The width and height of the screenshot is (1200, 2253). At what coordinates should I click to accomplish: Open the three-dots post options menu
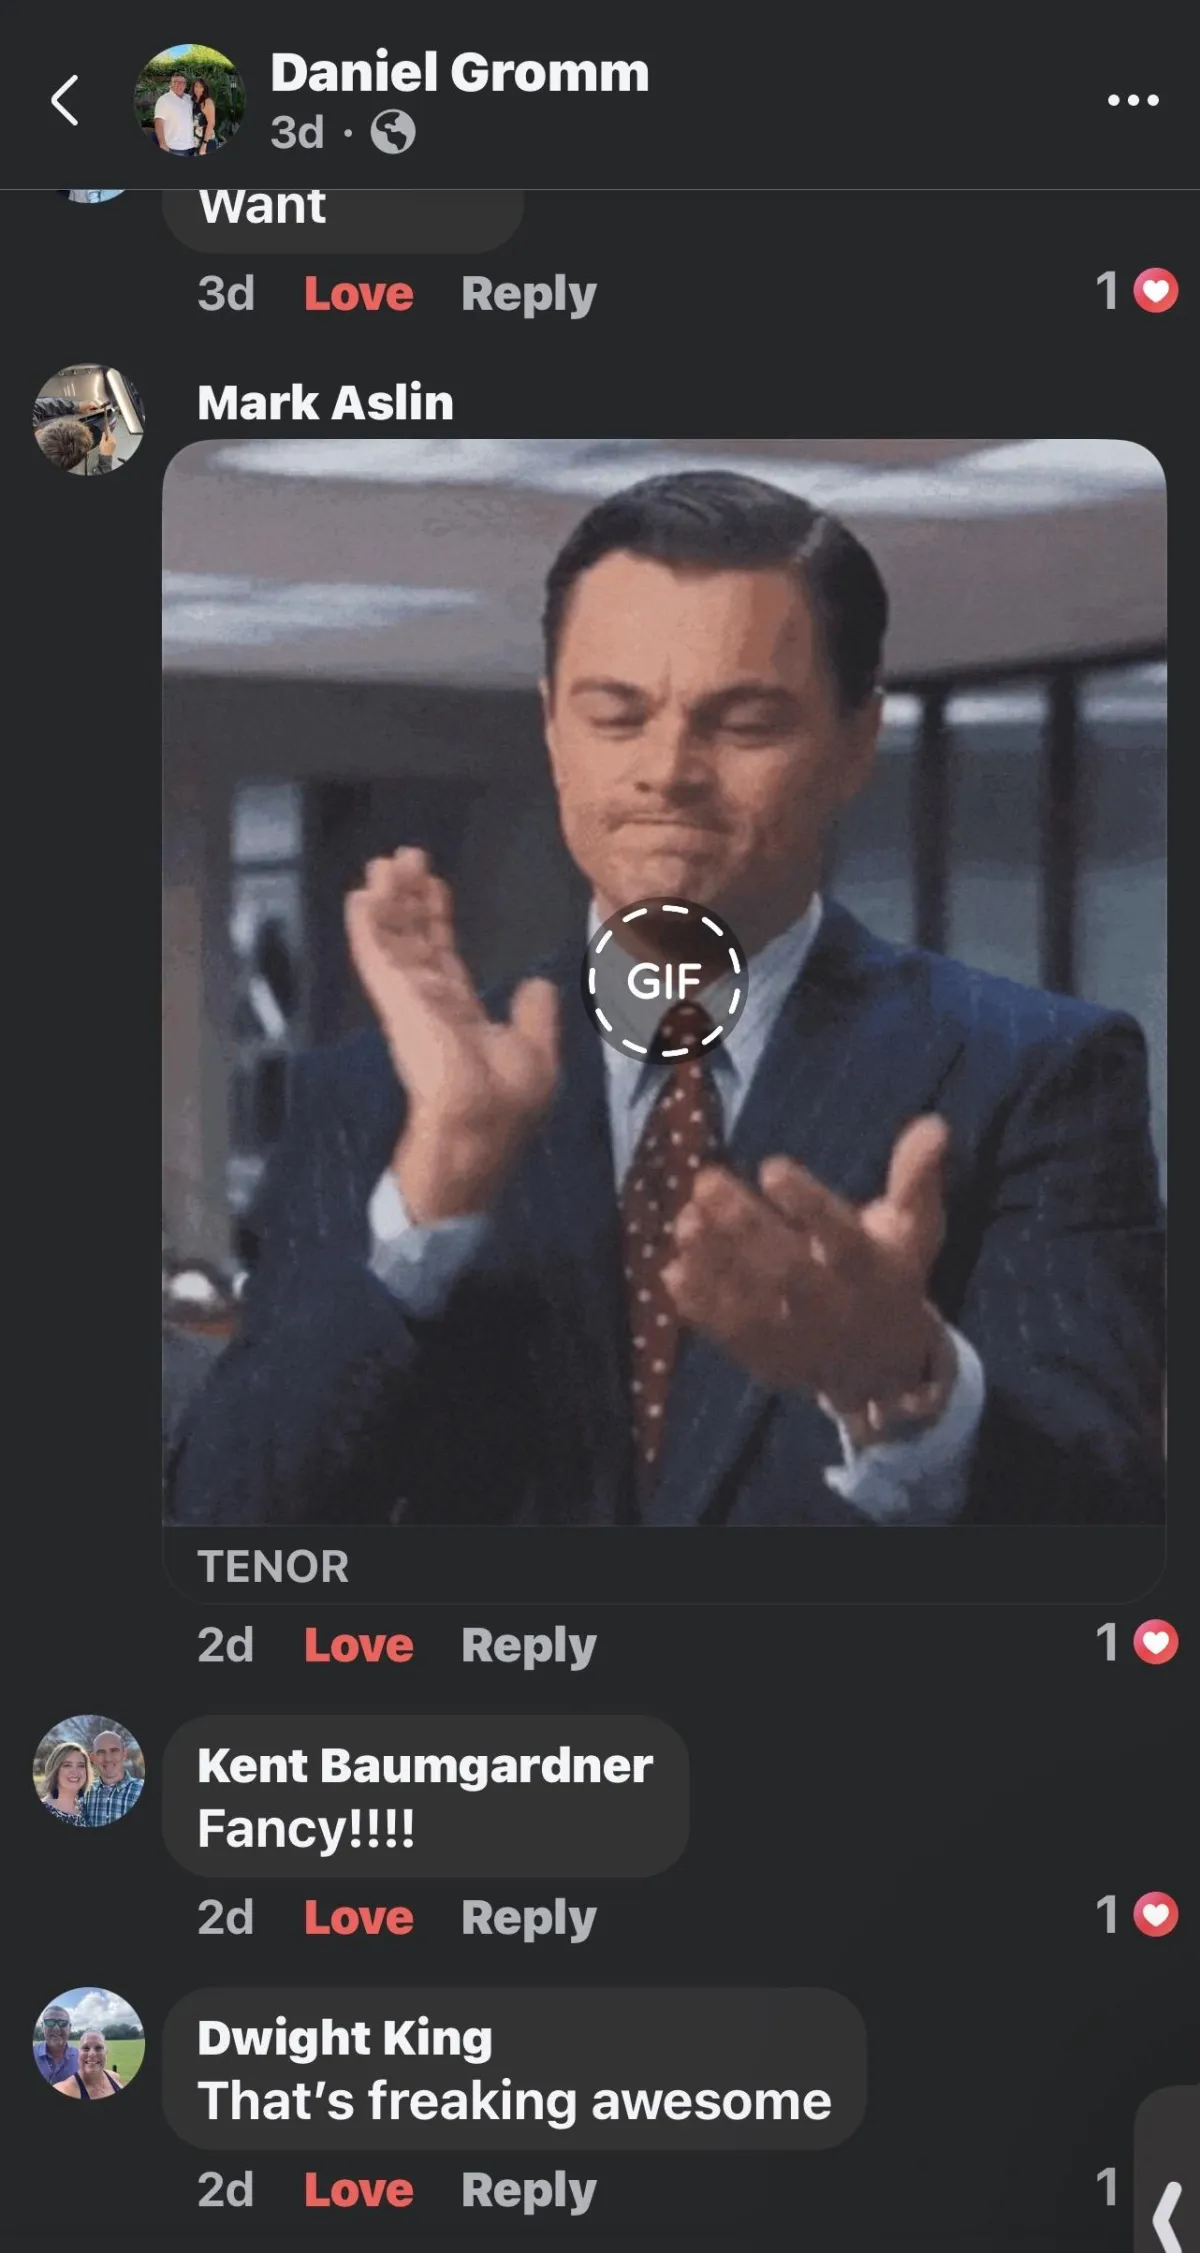[x=1133, y=100]
